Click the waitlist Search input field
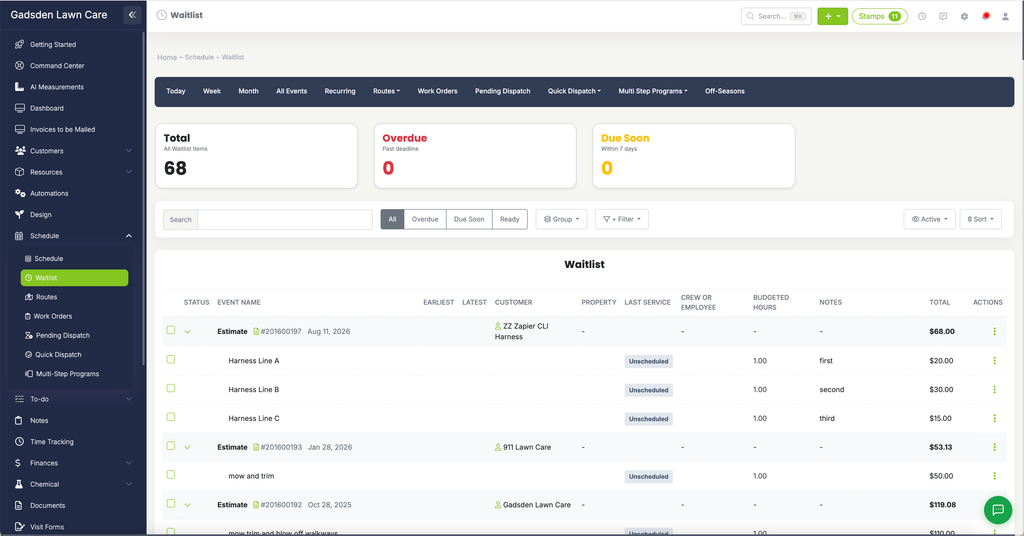Image resolution: width=1024 pixels, height=536 pixels. (x=285, y=219)
